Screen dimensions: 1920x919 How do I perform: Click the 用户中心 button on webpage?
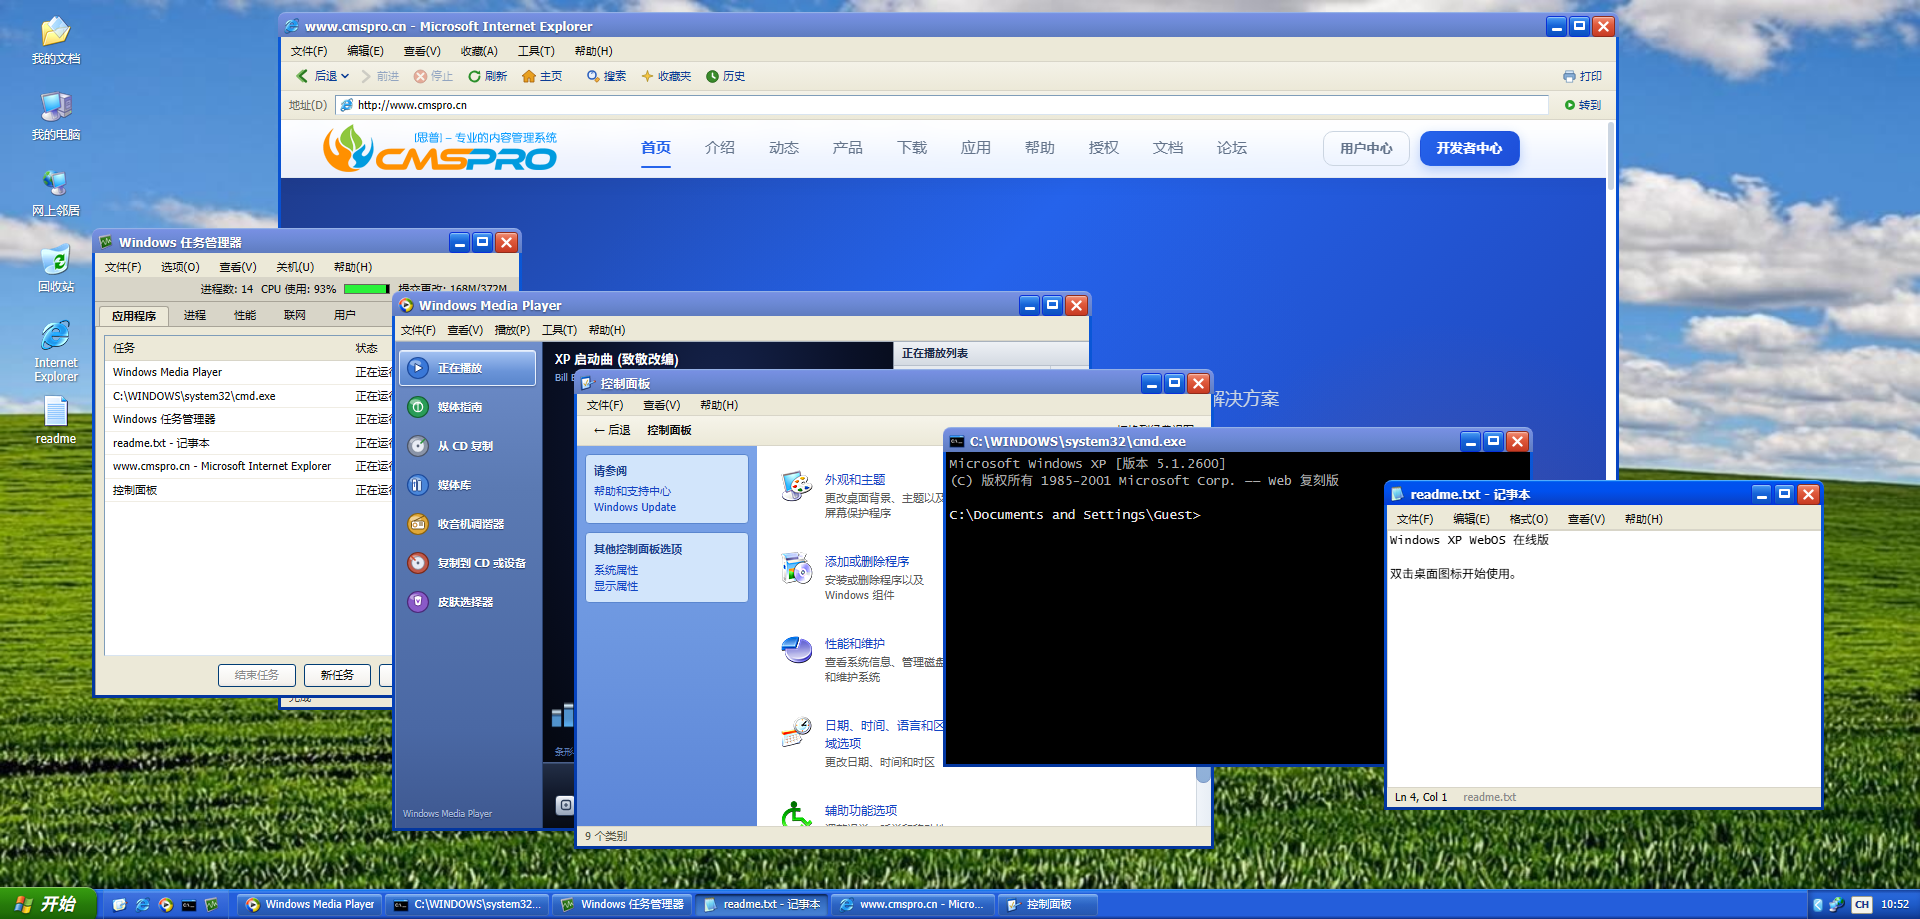click(1366, 148)
